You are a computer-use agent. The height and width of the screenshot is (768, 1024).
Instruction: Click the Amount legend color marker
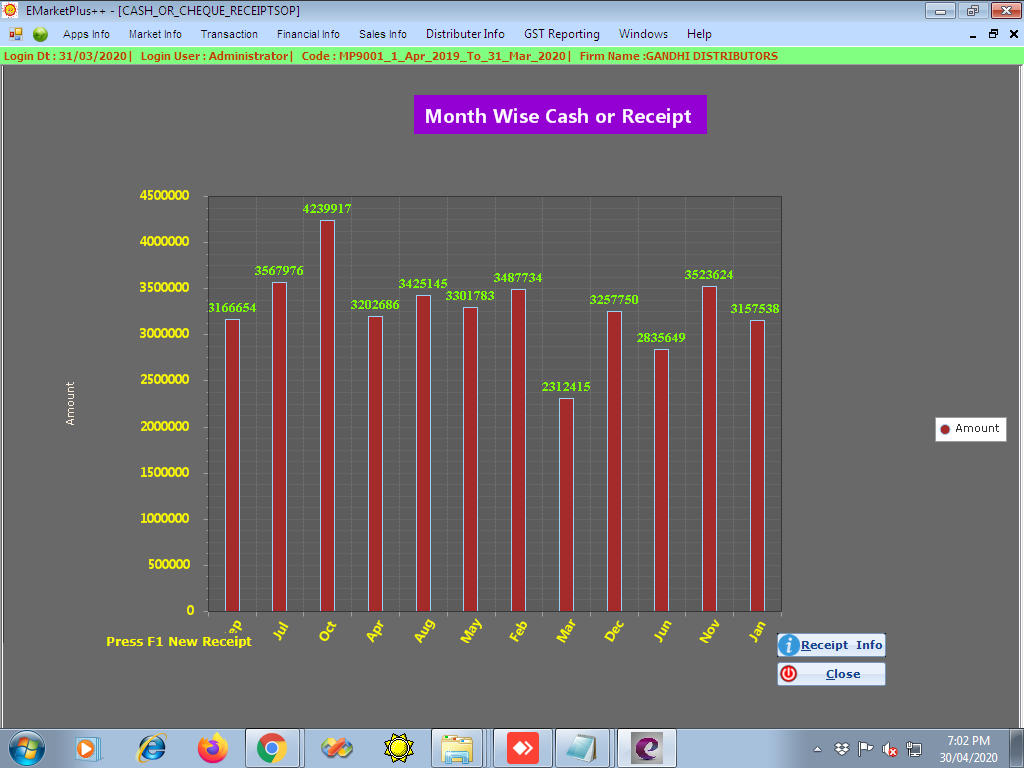945,429
